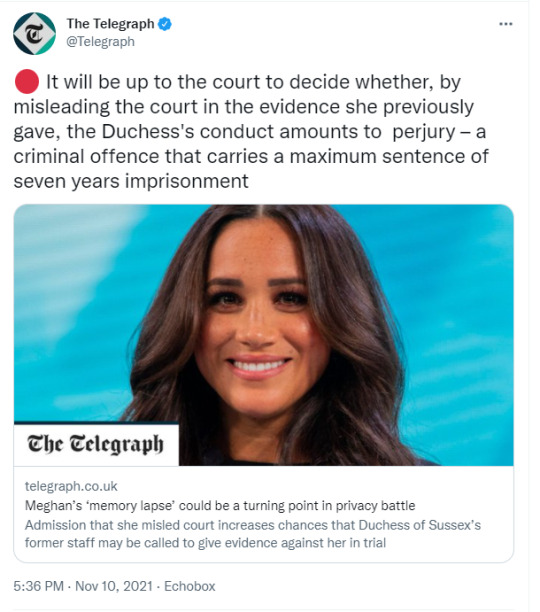This screenshot has width=540, height=612.
Task: Open The Telegraph profile avatar
Action: click(x=34, y=34)
